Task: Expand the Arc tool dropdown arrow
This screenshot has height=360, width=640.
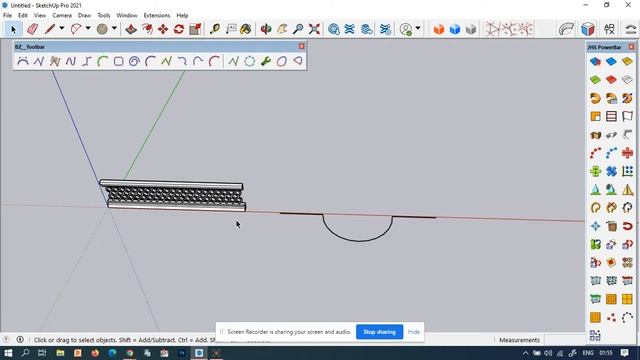Action: coord(88,28)
